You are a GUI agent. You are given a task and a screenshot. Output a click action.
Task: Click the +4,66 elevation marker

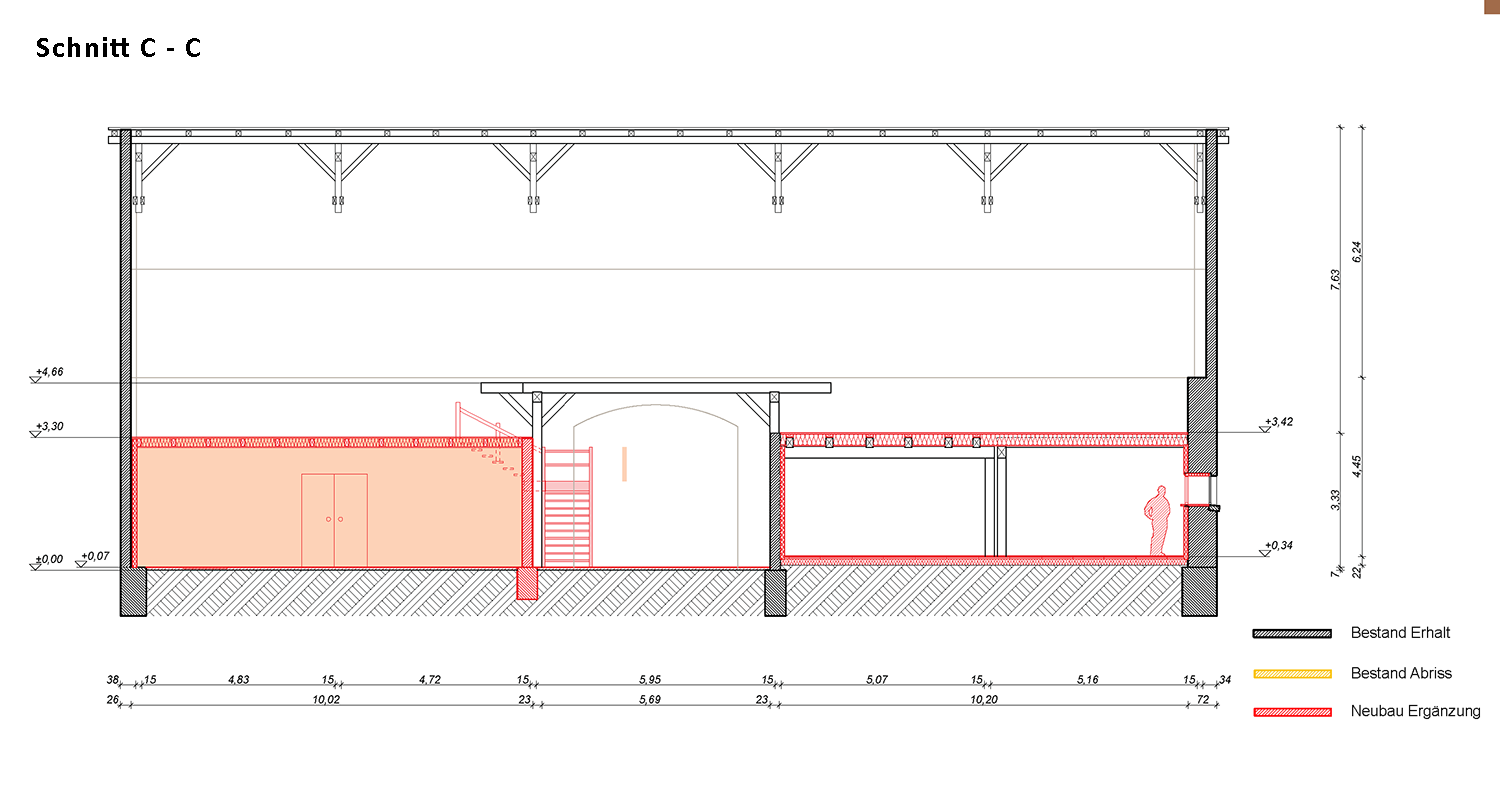pos(48,372)
